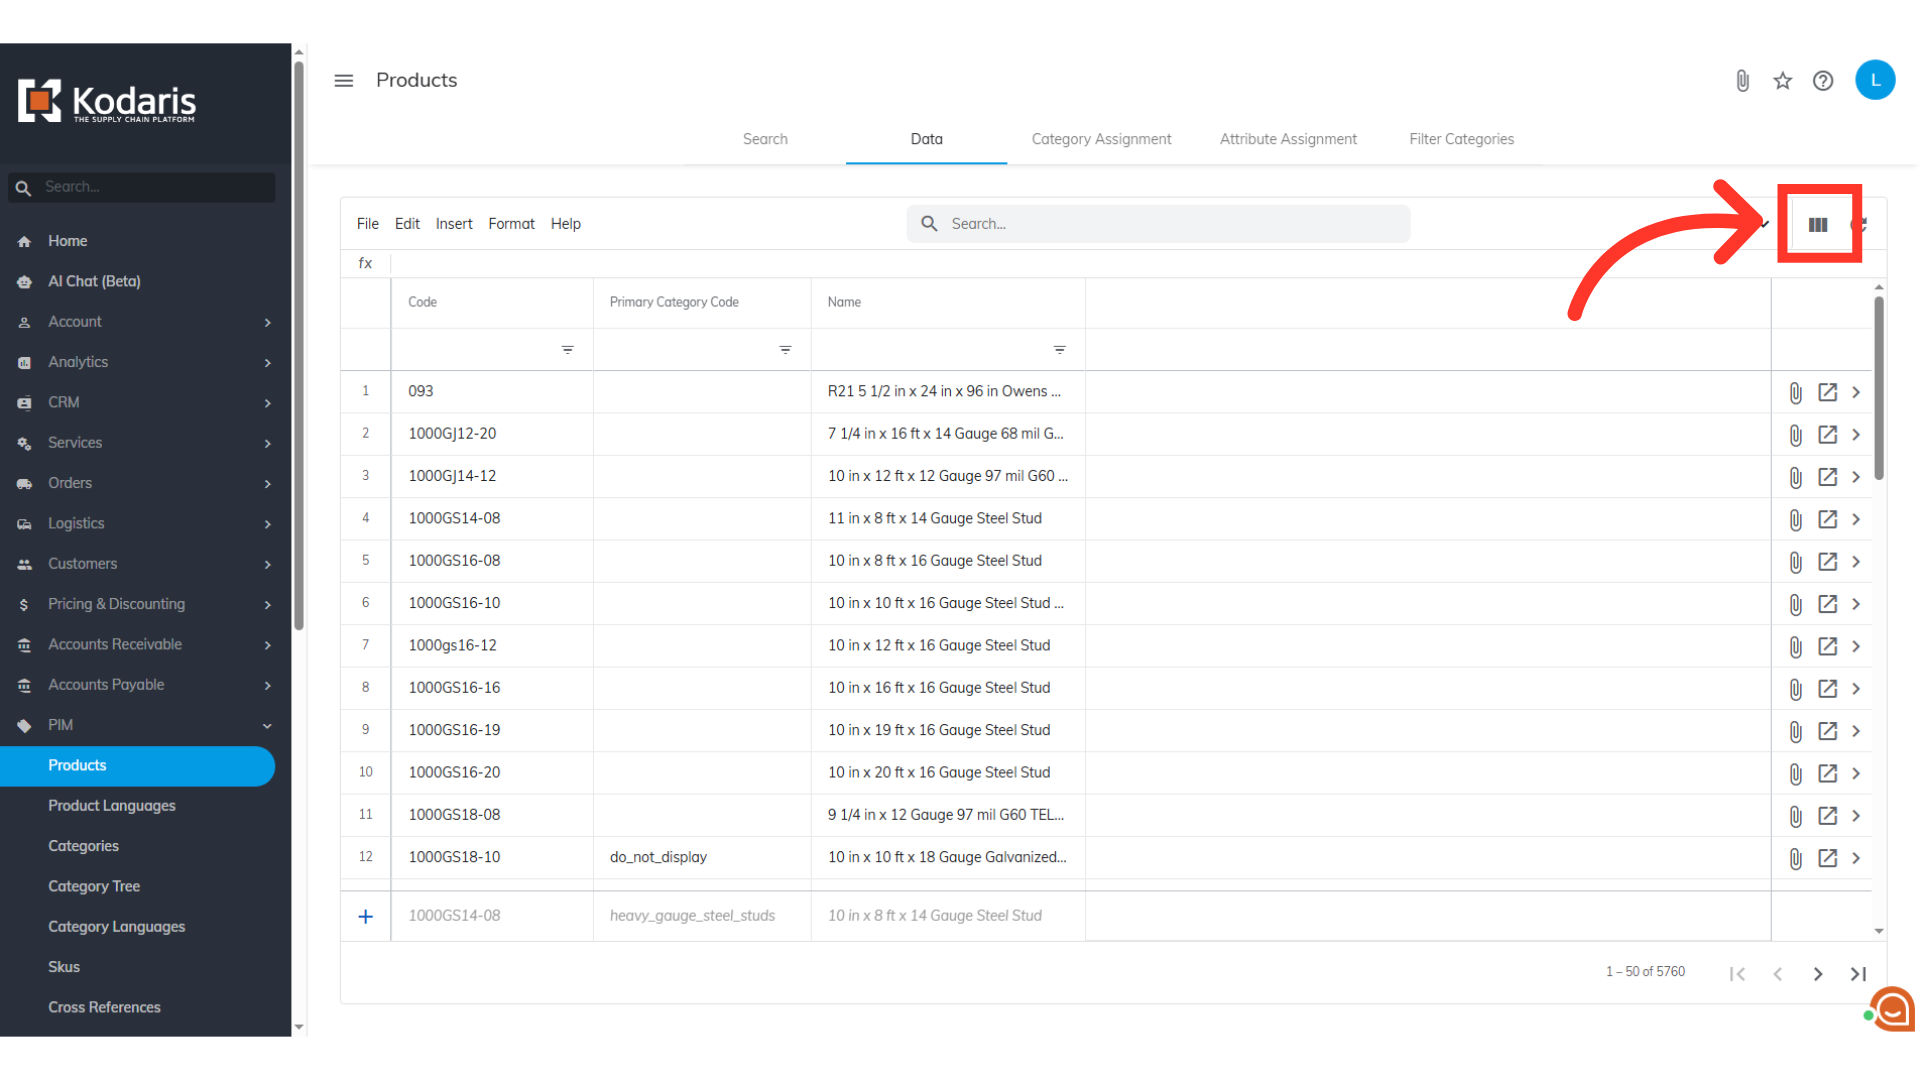Click the favorite star icon in header
Image resolution: width=1920 pixels, height=1080 pixels.
click(x=1782, y=81)
